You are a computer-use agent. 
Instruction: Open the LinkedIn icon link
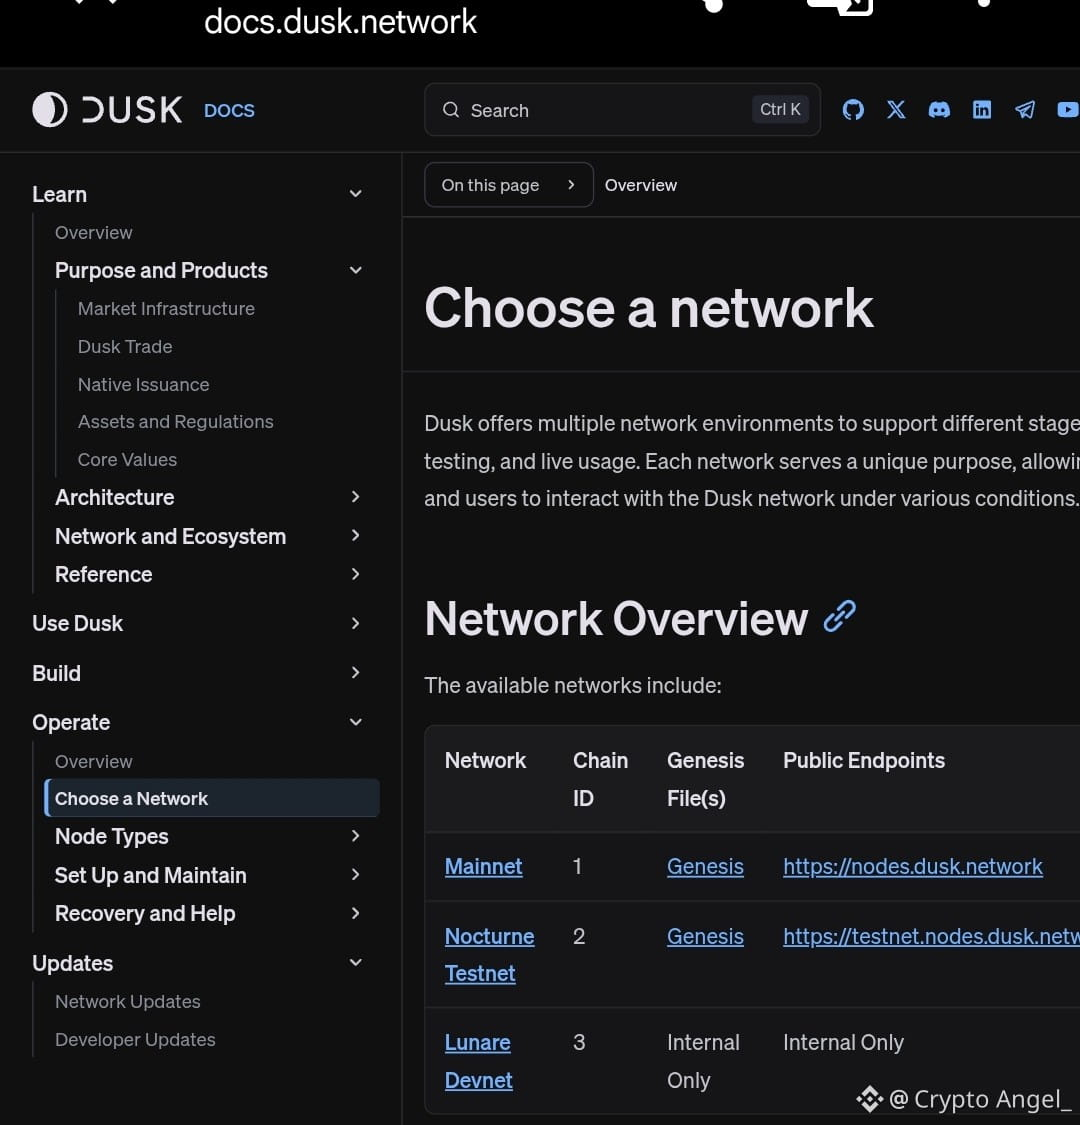pyautogui.click(x=982, y=110)
